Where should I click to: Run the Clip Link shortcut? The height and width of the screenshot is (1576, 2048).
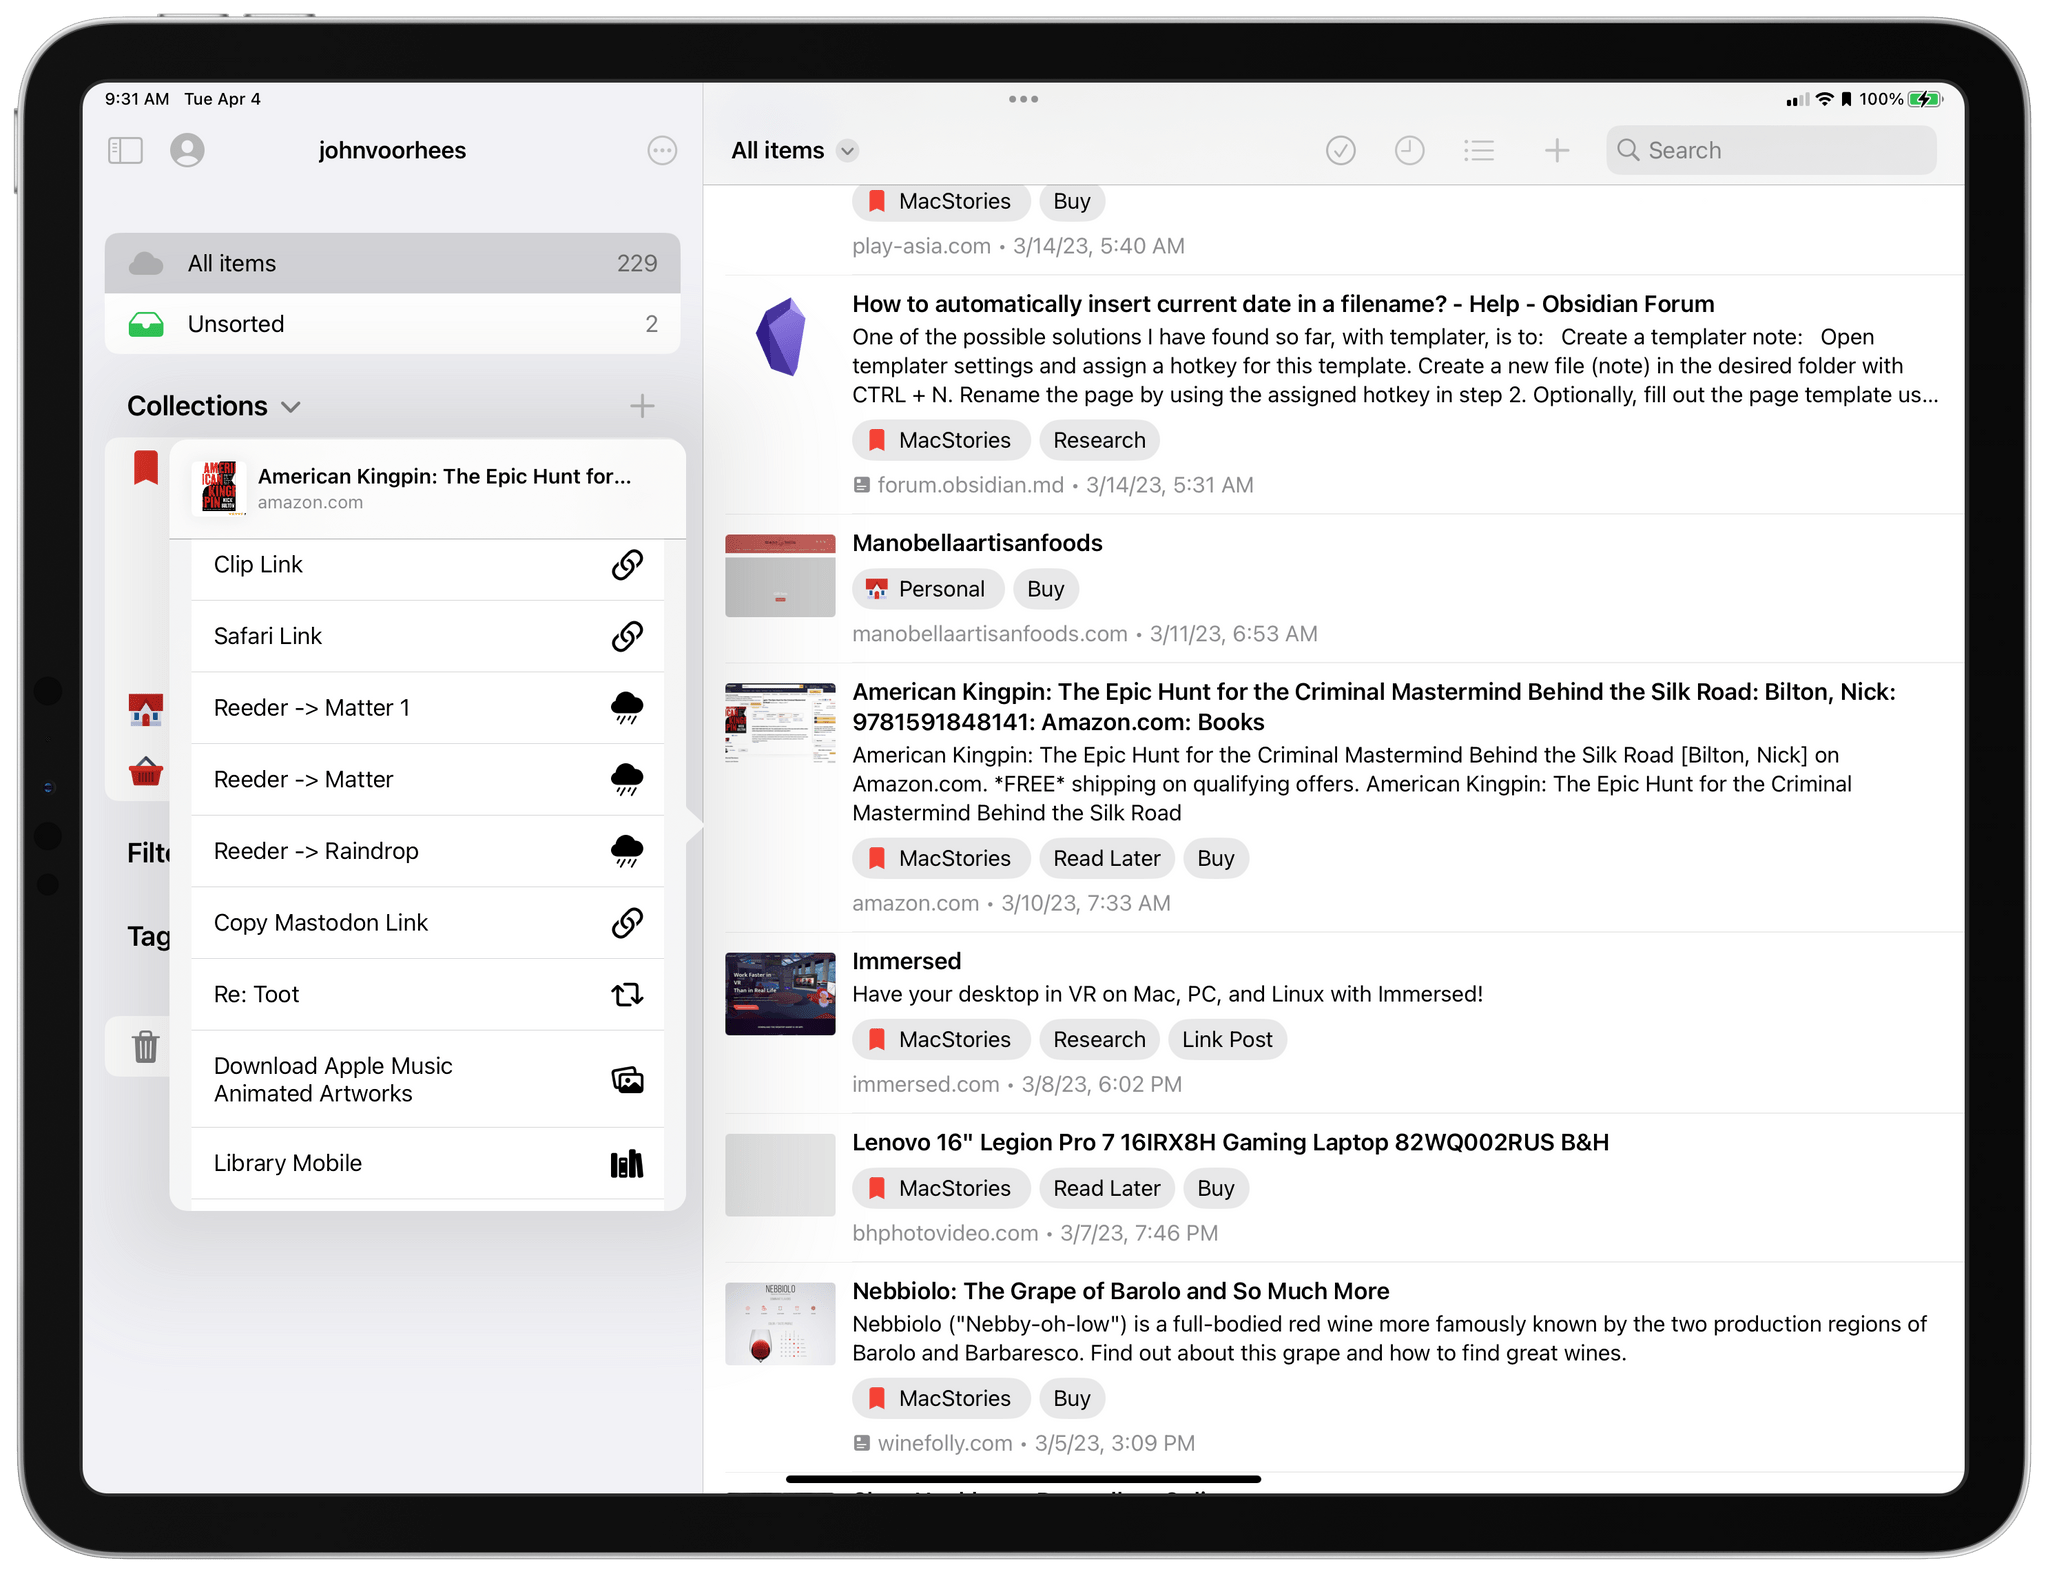[x=427, y=565]
